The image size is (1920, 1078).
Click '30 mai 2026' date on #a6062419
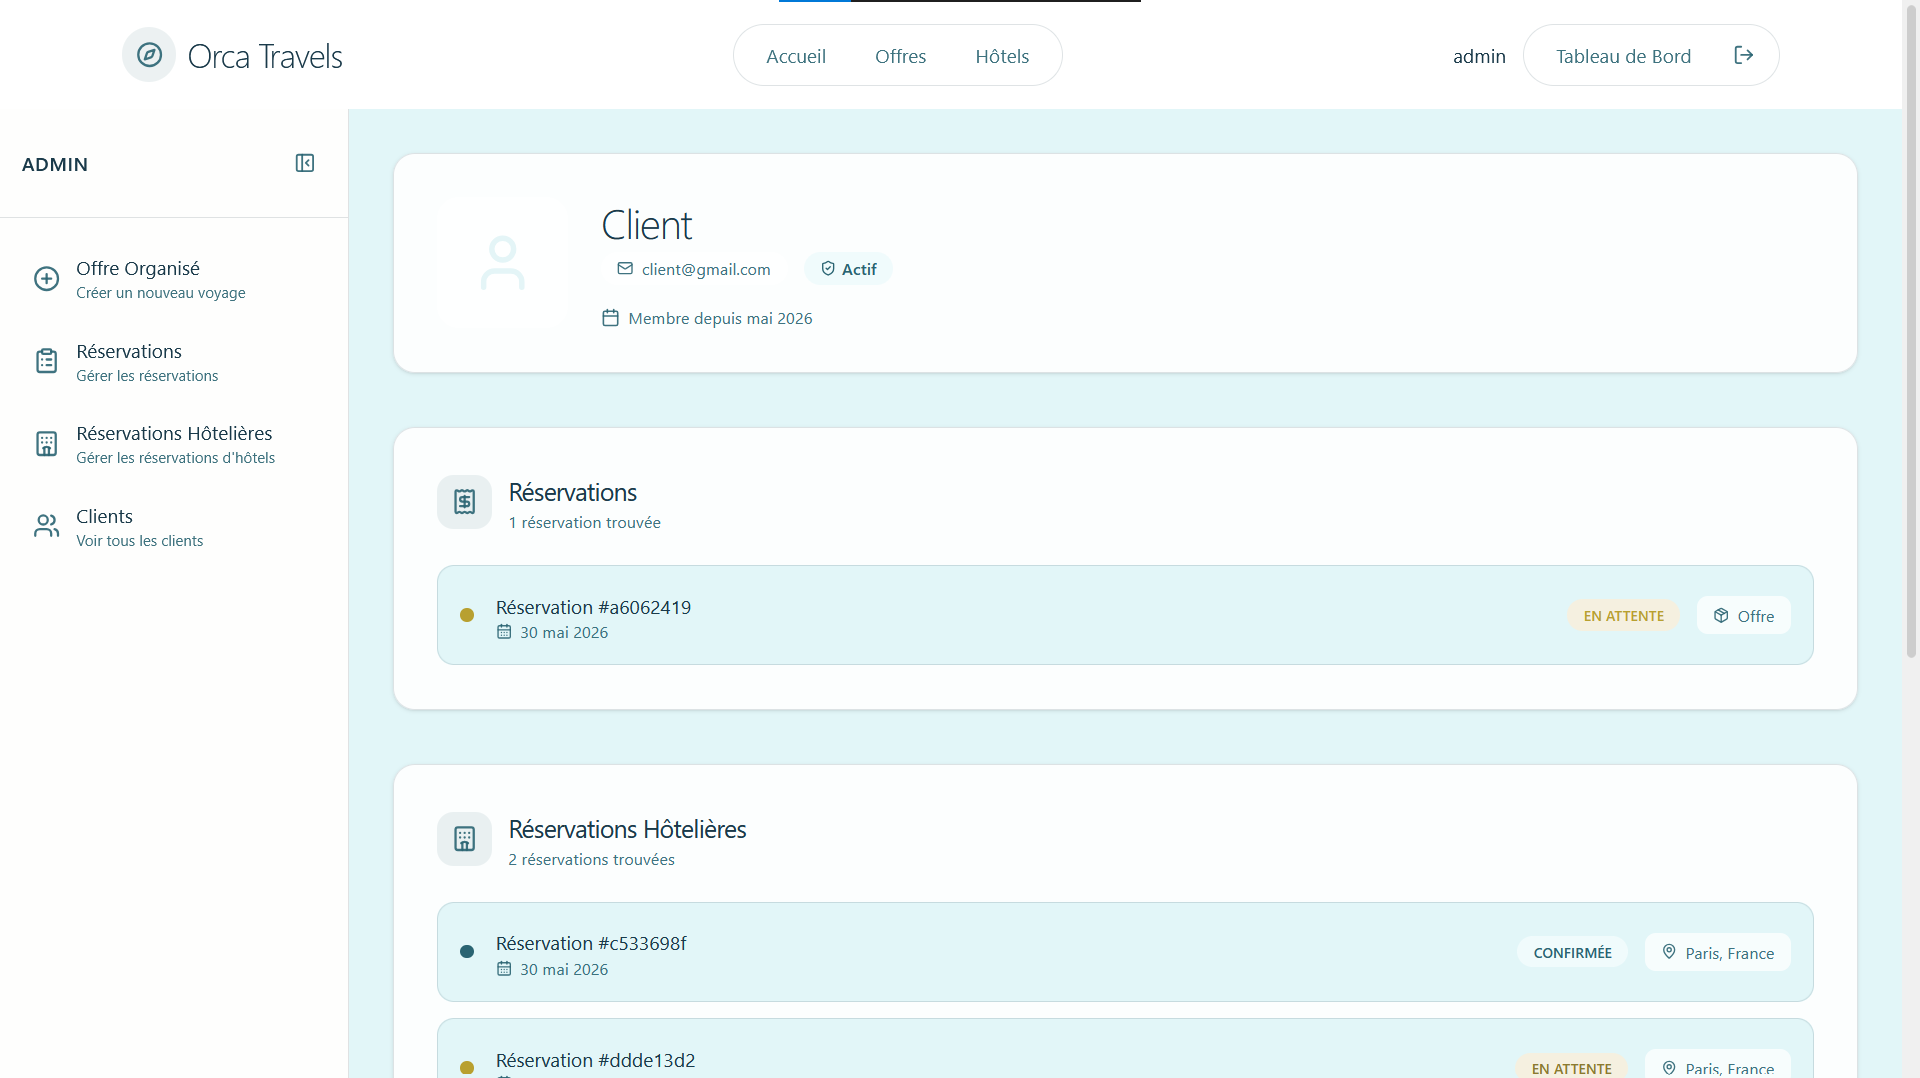click(x=564, y=632)
